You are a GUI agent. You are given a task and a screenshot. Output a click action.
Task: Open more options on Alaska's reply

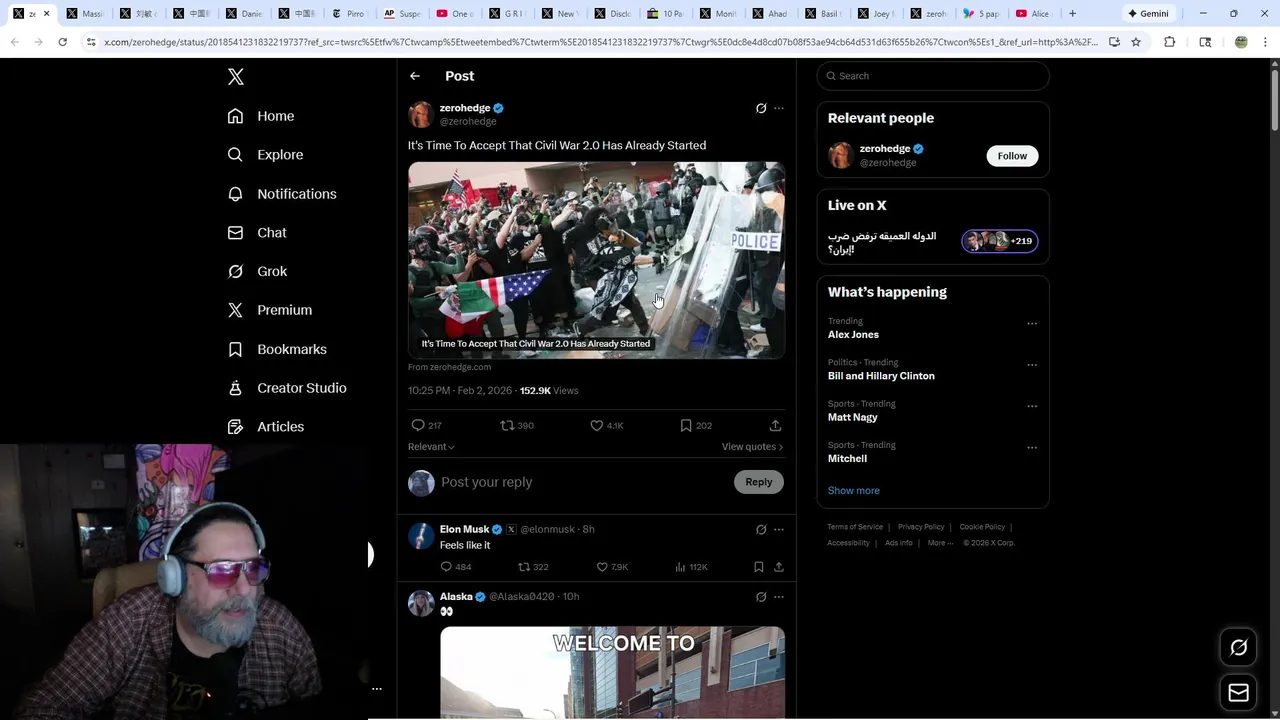779,597
